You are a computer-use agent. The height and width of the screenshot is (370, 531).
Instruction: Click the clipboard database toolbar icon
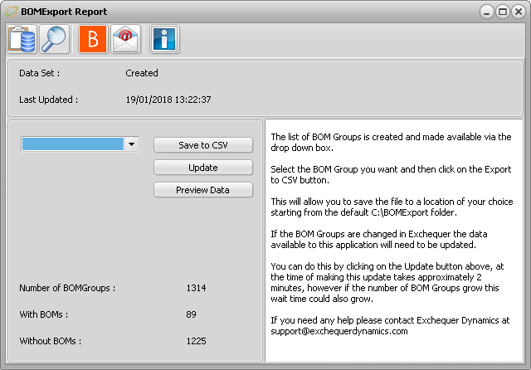[x=22, y=39]
